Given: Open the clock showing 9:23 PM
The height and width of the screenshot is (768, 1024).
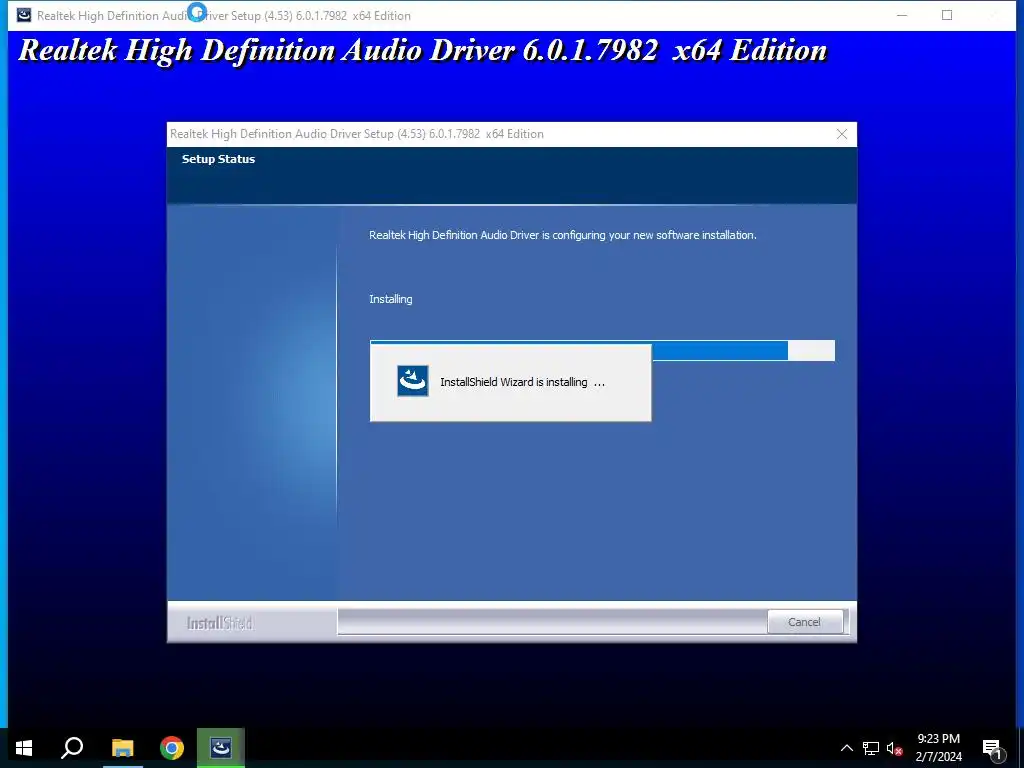Looking at the screenshot, I should point(938,748).
